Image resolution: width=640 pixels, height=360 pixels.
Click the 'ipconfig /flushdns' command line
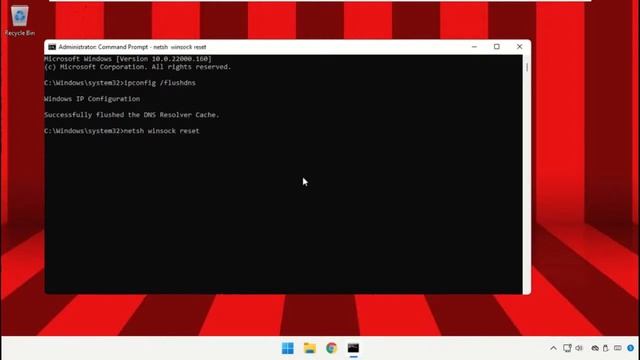coord(120,83)
